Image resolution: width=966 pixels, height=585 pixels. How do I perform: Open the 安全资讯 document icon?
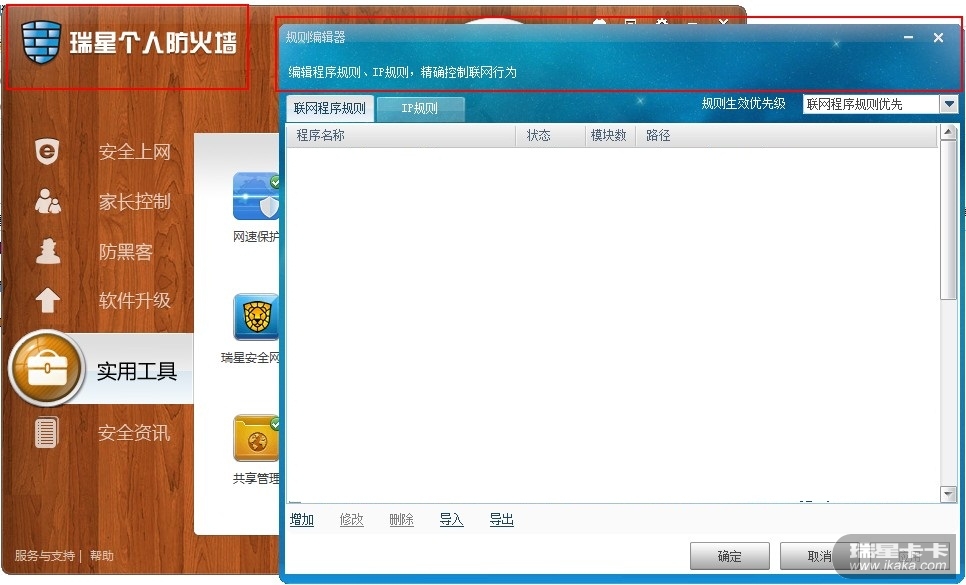[47, 432]
